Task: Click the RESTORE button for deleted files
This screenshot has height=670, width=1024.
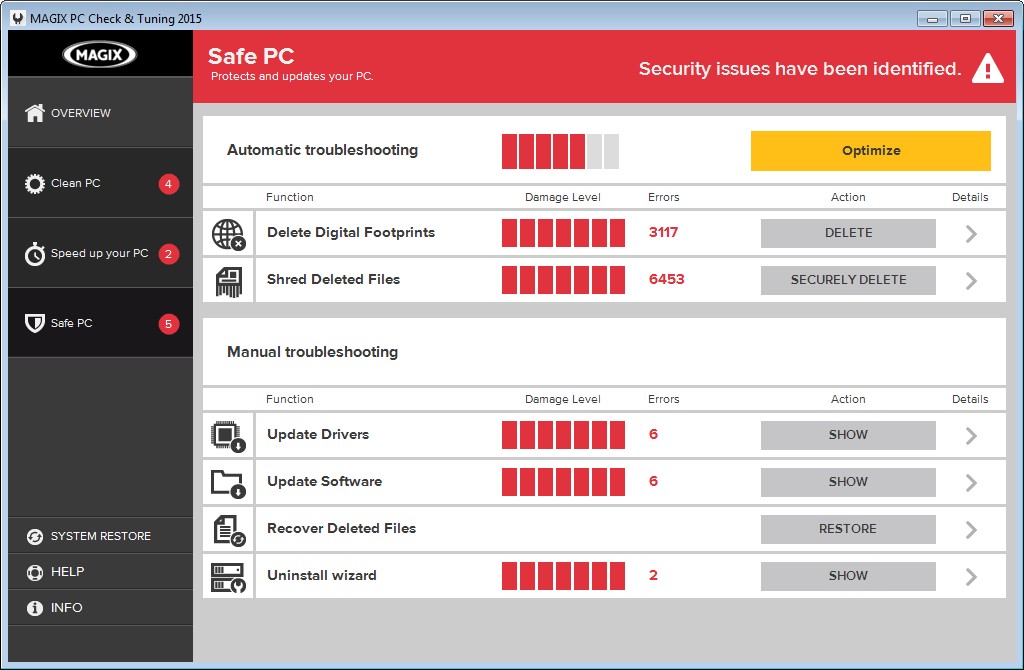Action: coord(848,529)
